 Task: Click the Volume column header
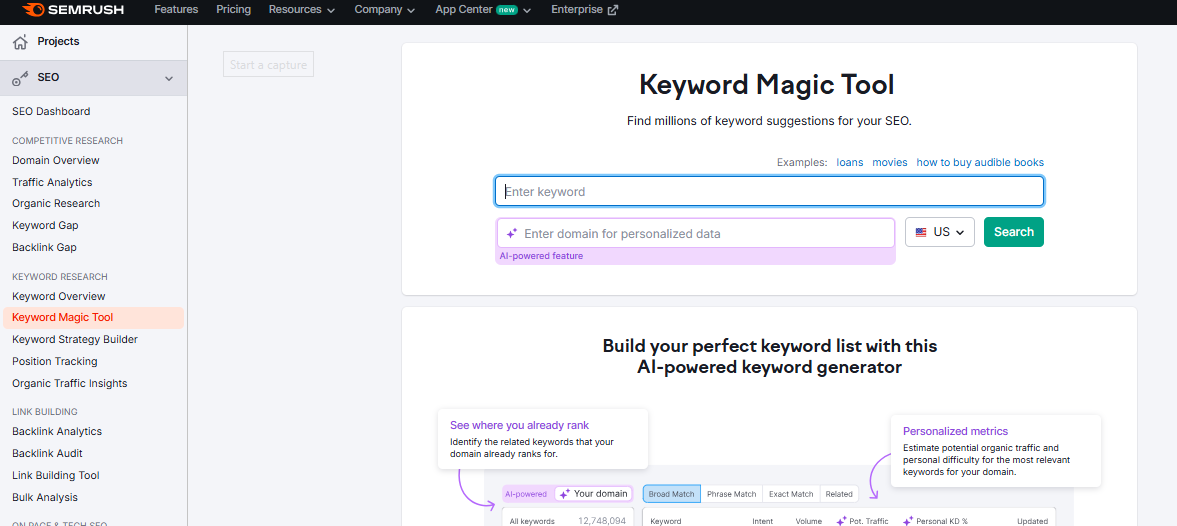coord(809,521)
